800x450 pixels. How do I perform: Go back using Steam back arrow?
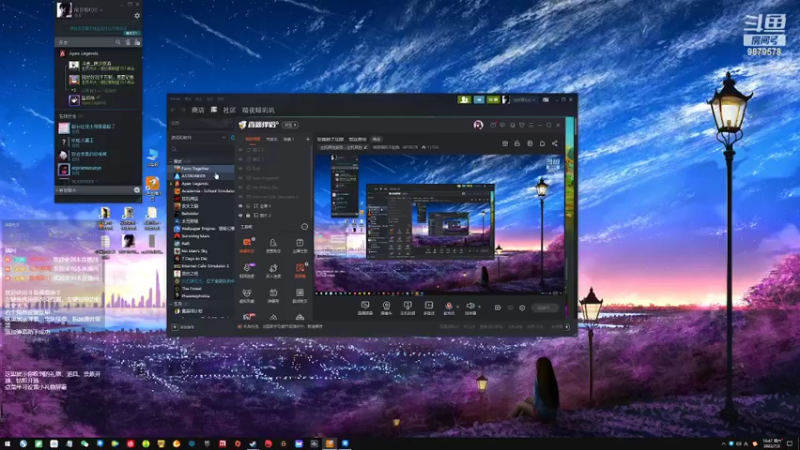coord(173,110)
